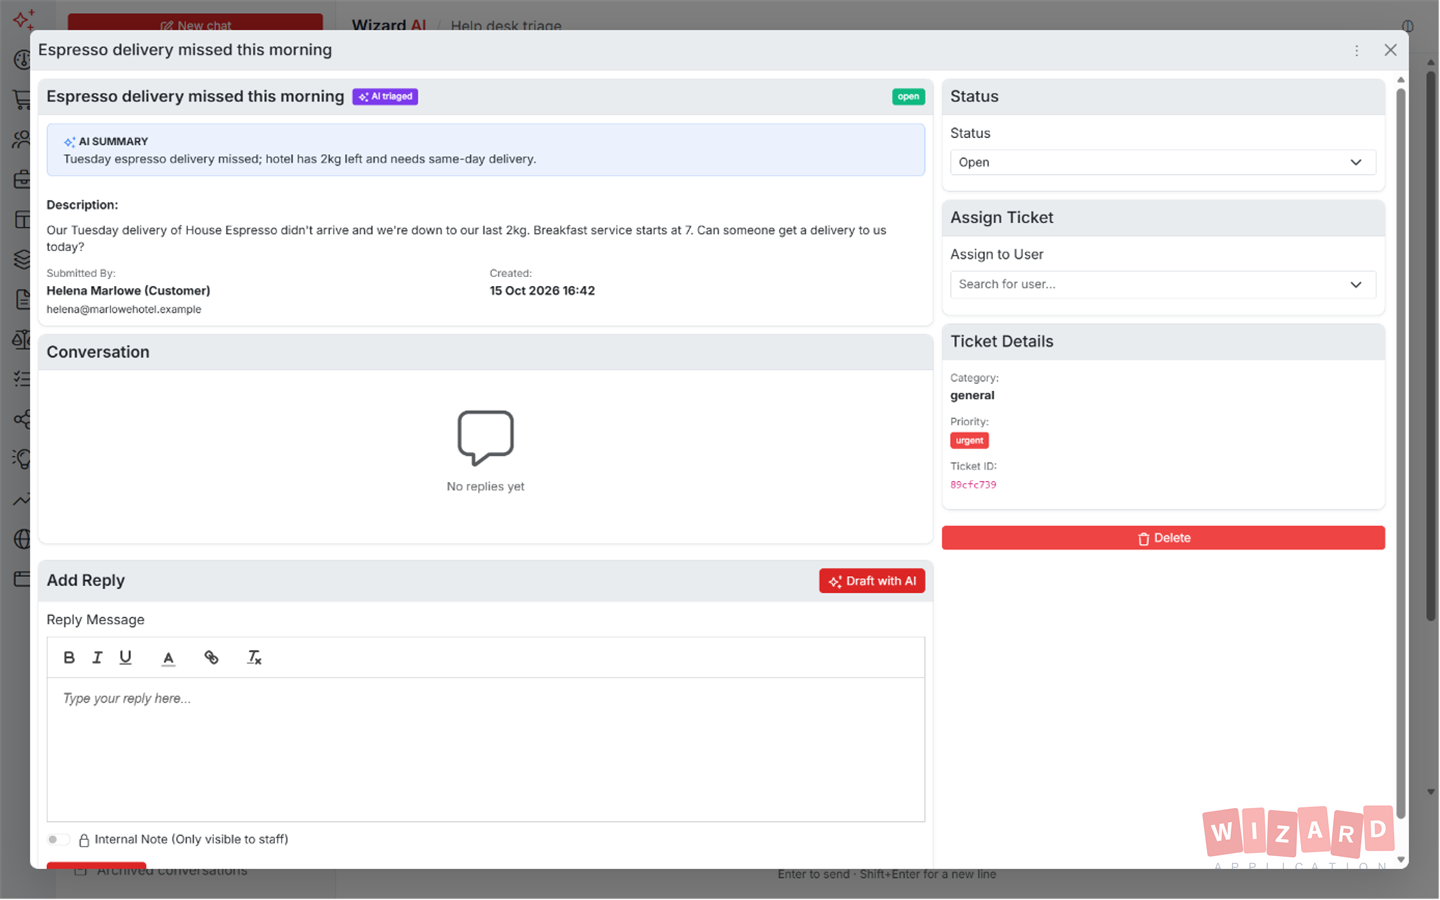
Task: Open the lightbulb icon in background sidebar
Action: 22,459
